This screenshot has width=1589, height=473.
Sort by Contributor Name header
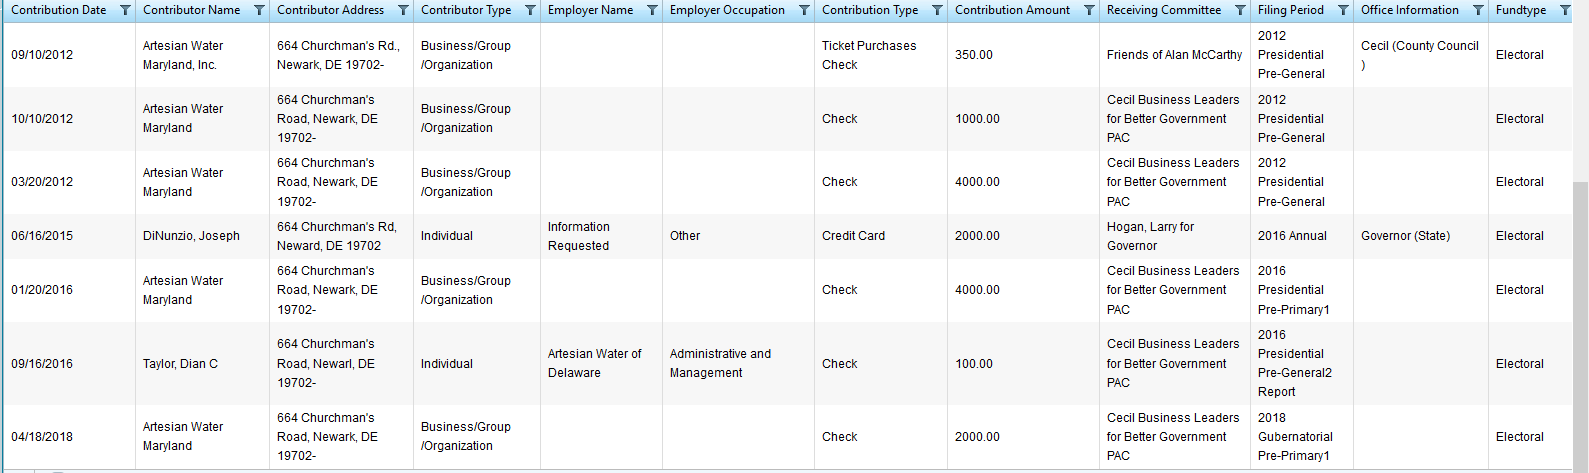[x=191, y=10]
